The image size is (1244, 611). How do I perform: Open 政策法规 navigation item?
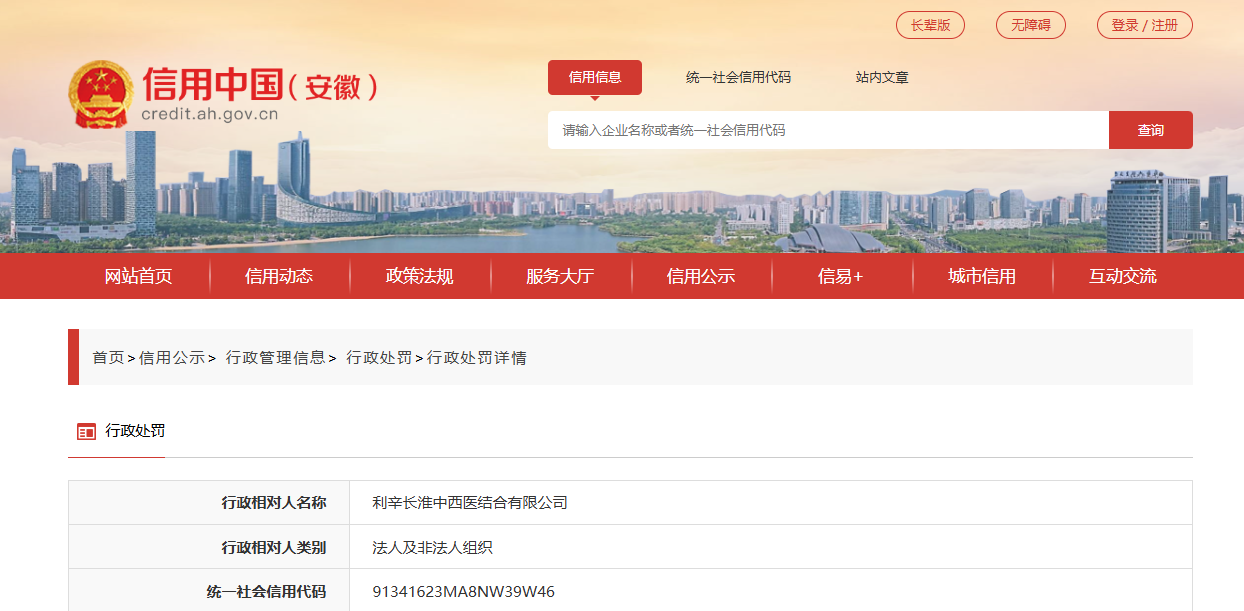[420, 276]
